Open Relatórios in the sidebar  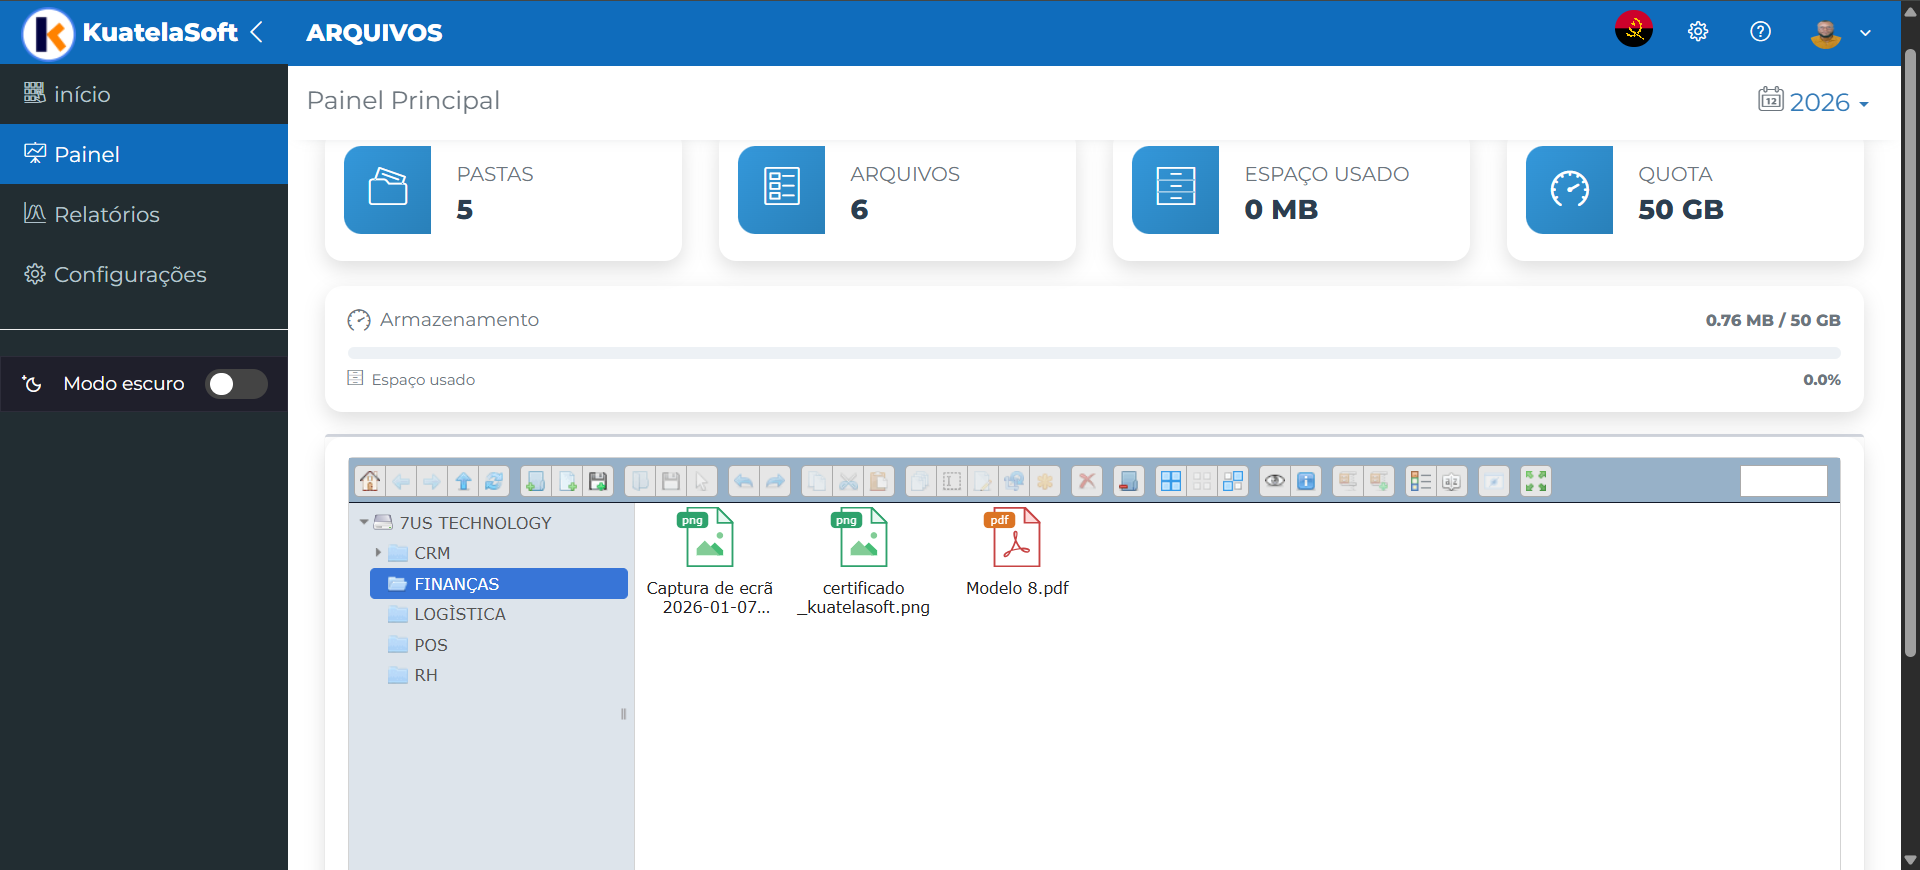point(107,214)
